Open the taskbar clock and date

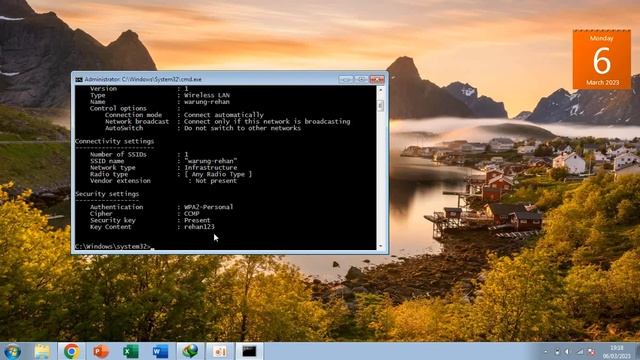point(616,351)
